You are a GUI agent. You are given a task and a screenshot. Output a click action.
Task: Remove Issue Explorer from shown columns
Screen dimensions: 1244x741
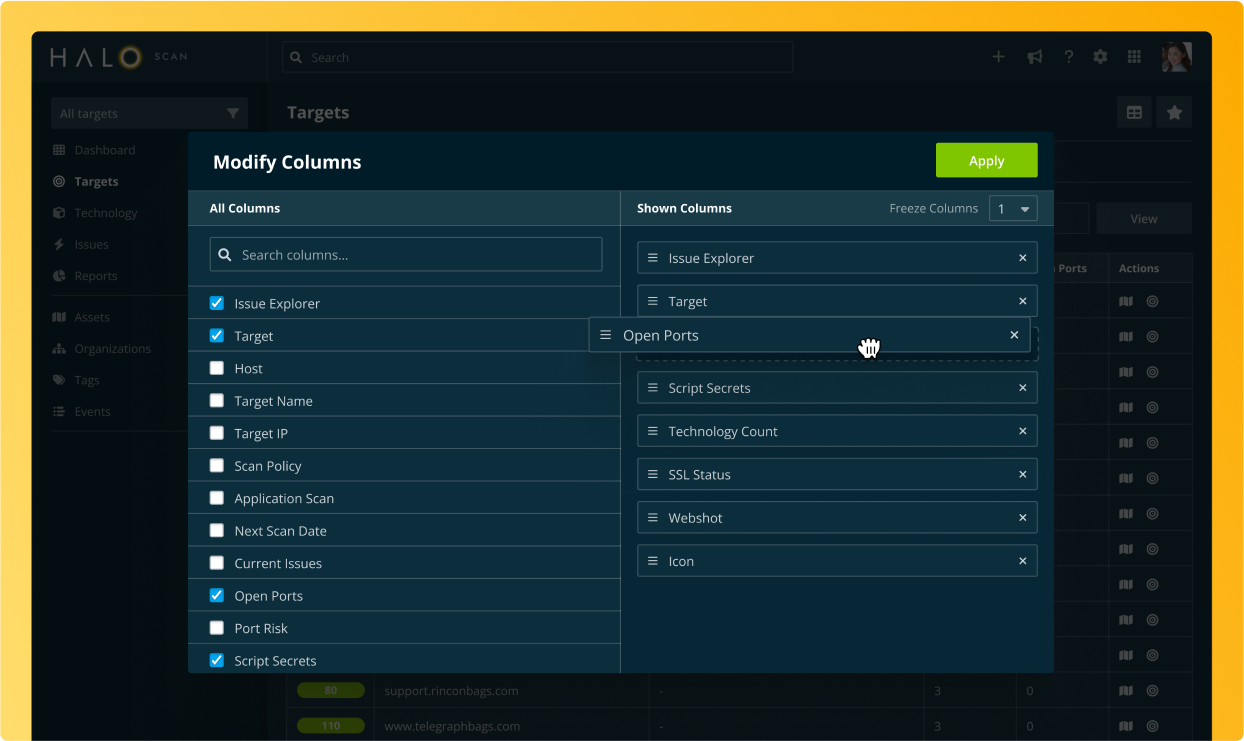[x=1022, y=258]
